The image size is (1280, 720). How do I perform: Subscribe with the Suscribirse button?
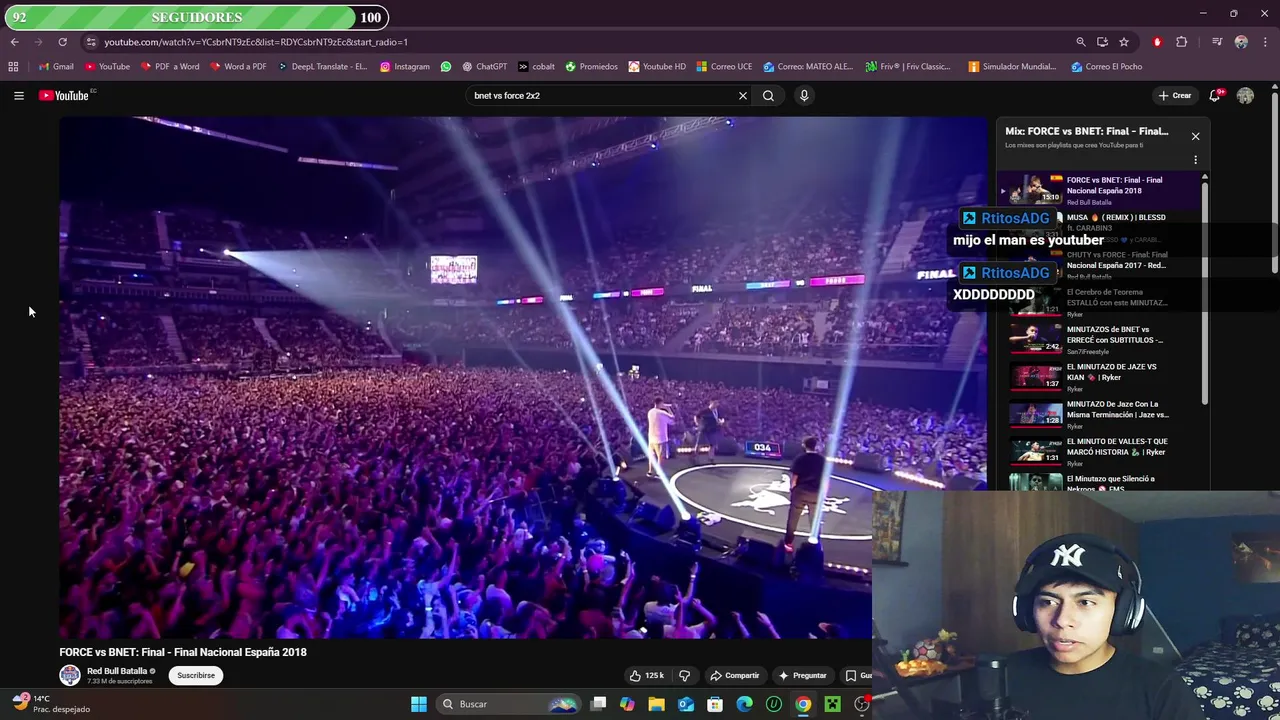pos(196,676)
